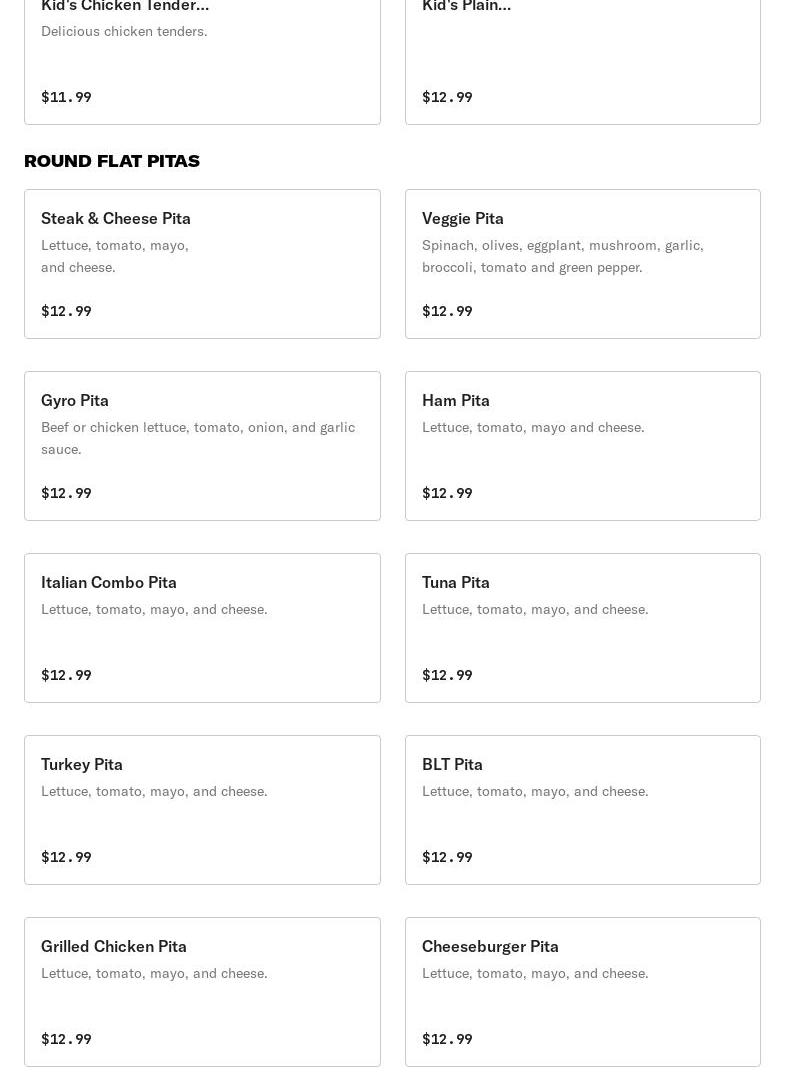Choose the Cheeseburger Pita item
785x1090 pixels.
coord(583,993)
